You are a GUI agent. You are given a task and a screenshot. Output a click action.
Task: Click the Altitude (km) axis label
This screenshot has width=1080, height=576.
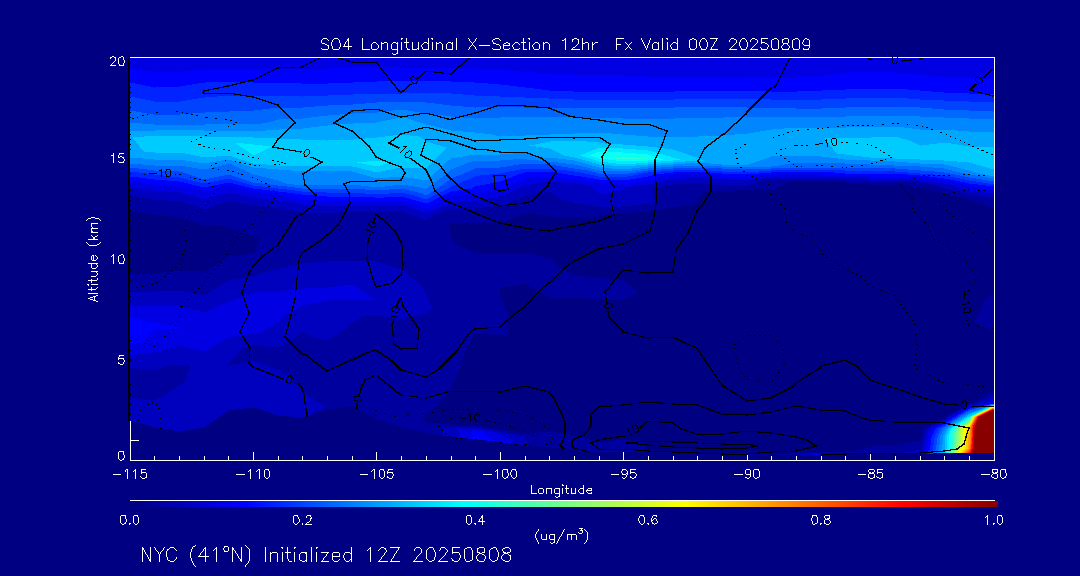coord(93,259)
